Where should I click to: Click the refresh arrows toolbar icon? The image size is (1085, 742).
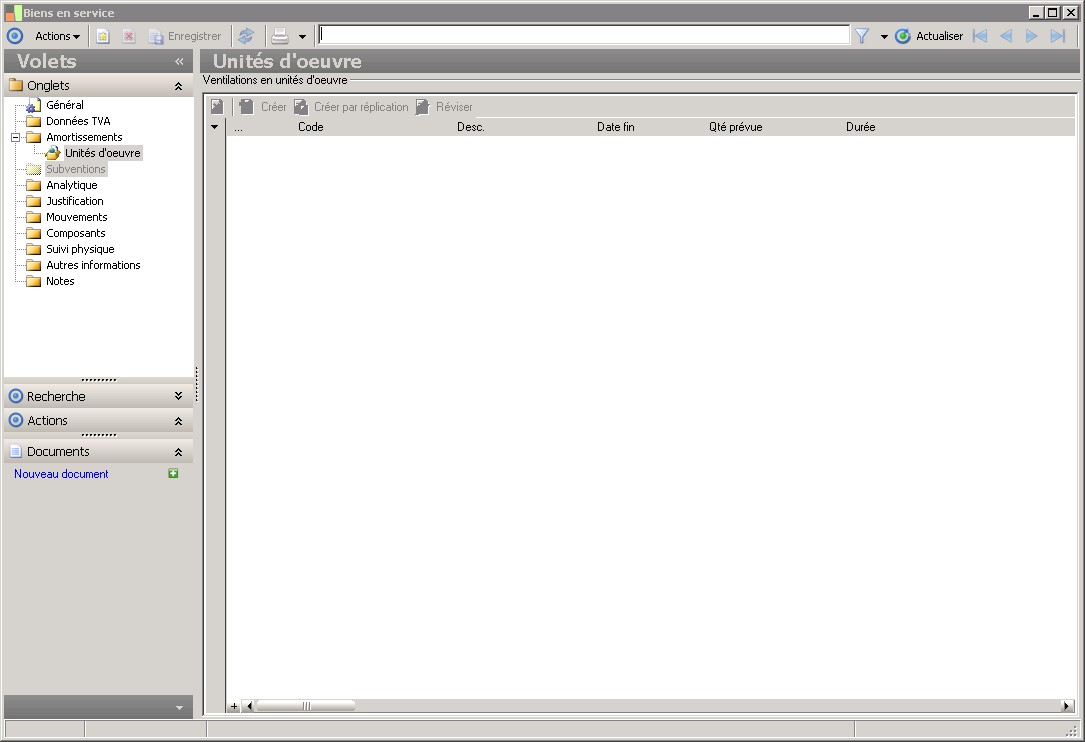[246, 36]
